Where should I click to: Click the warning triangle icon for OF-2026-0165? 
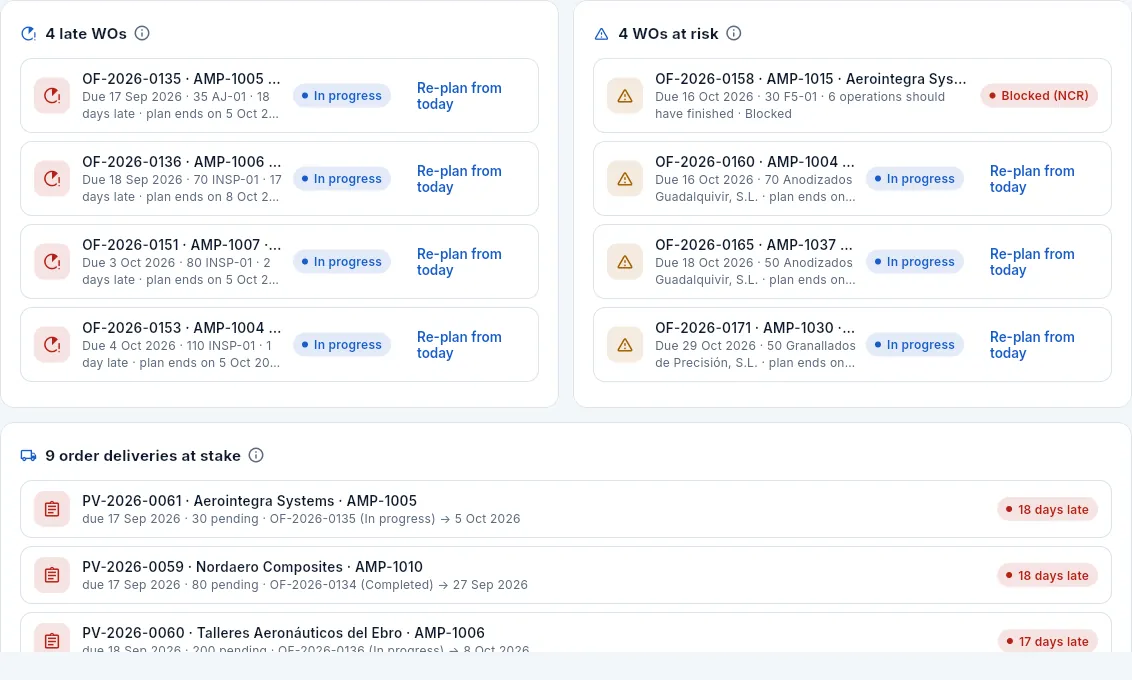coord(625,262)
